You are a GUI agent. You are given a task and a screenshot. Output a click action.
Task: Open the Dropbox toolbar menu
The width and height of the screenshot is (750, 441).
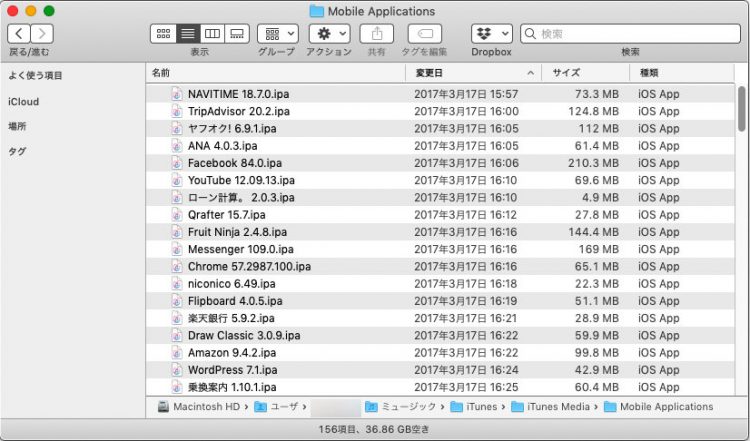(492, 34)
